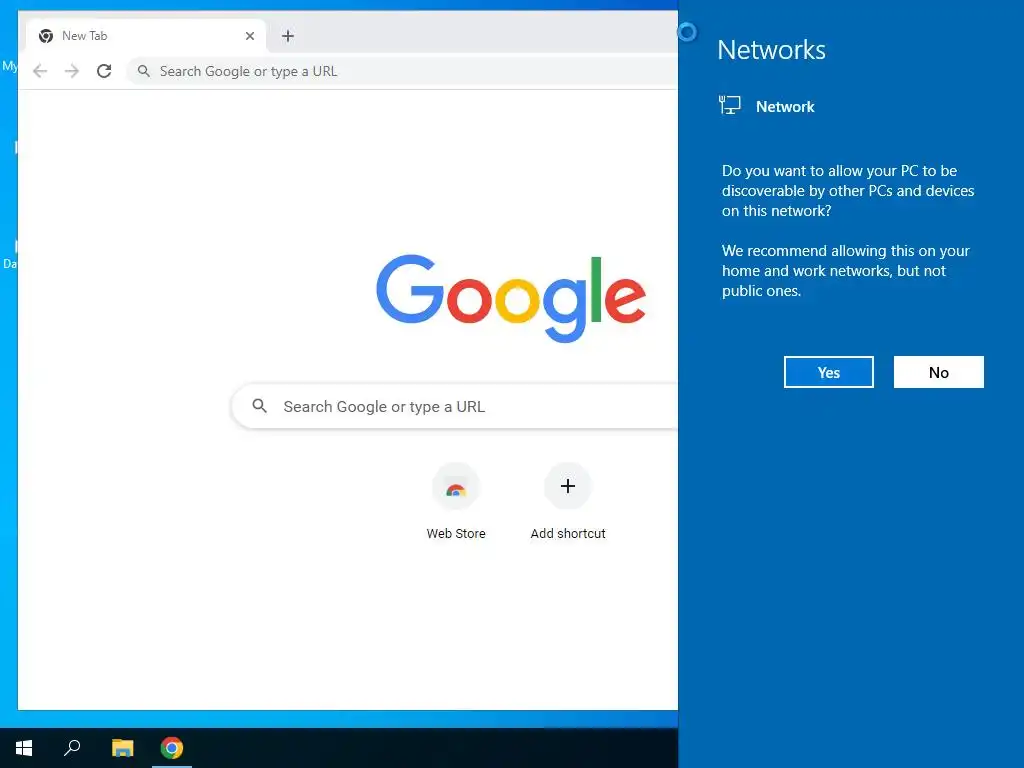Screen dimensions: 1024x768
Task: Click the Chrome back arrow
Action: [40, 71]
